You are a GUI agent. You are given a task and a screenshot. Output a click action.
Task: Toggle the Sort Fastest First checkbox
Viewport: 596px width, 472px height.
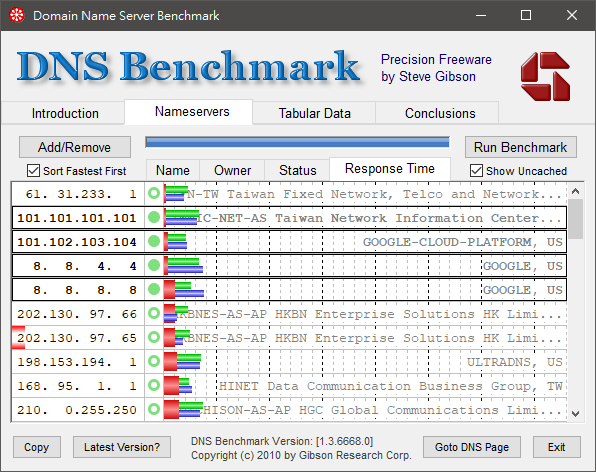[x=33, y=171]
